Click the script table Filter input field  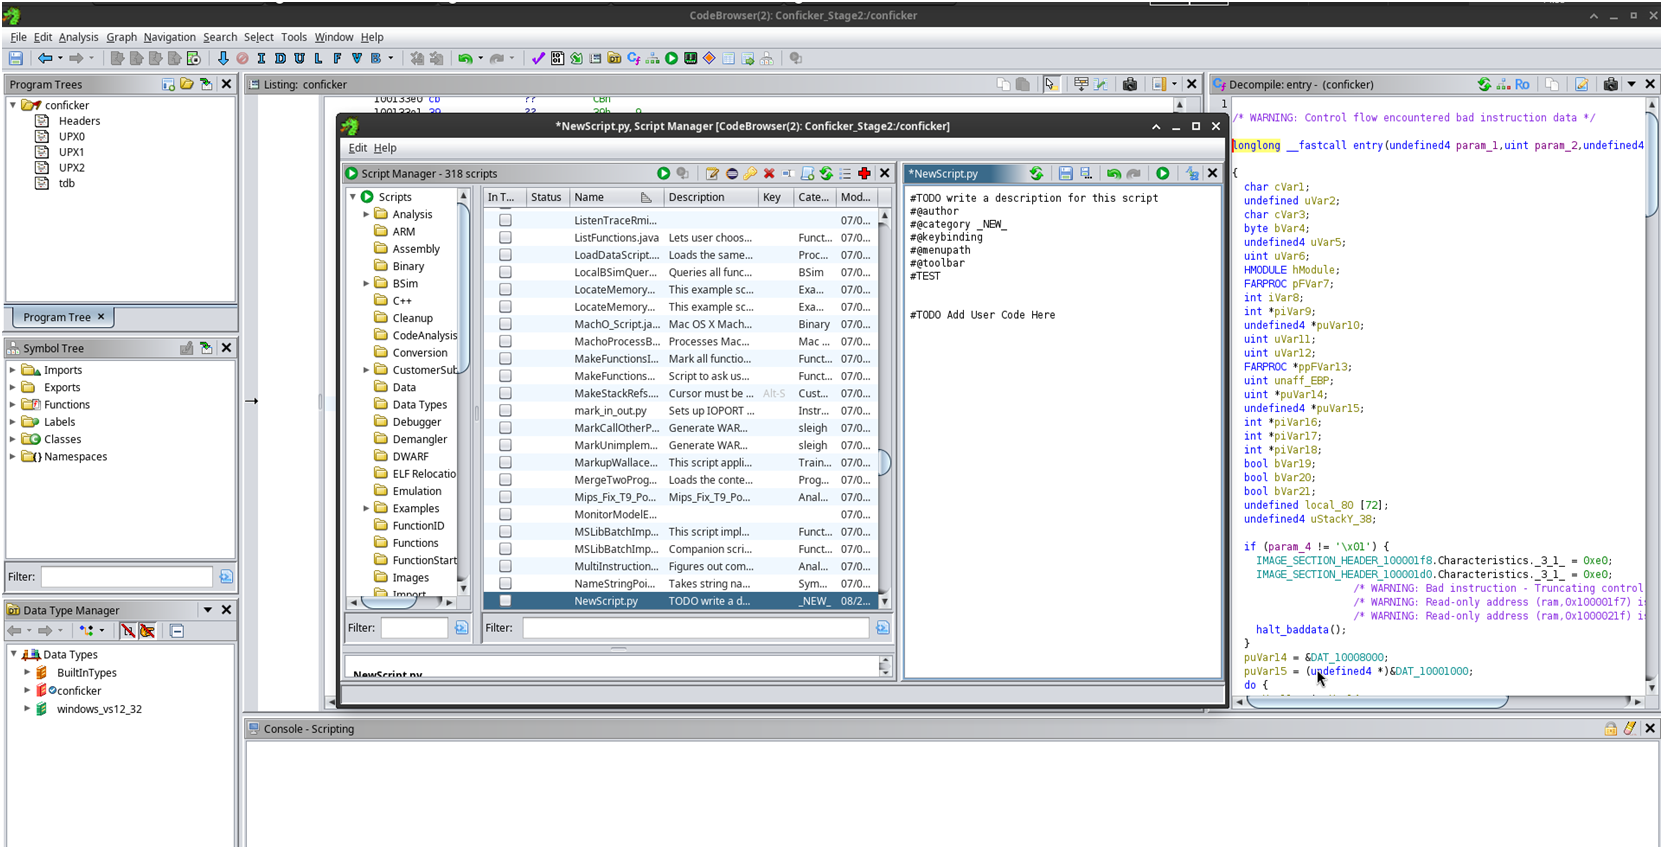[x=695, y=628]
